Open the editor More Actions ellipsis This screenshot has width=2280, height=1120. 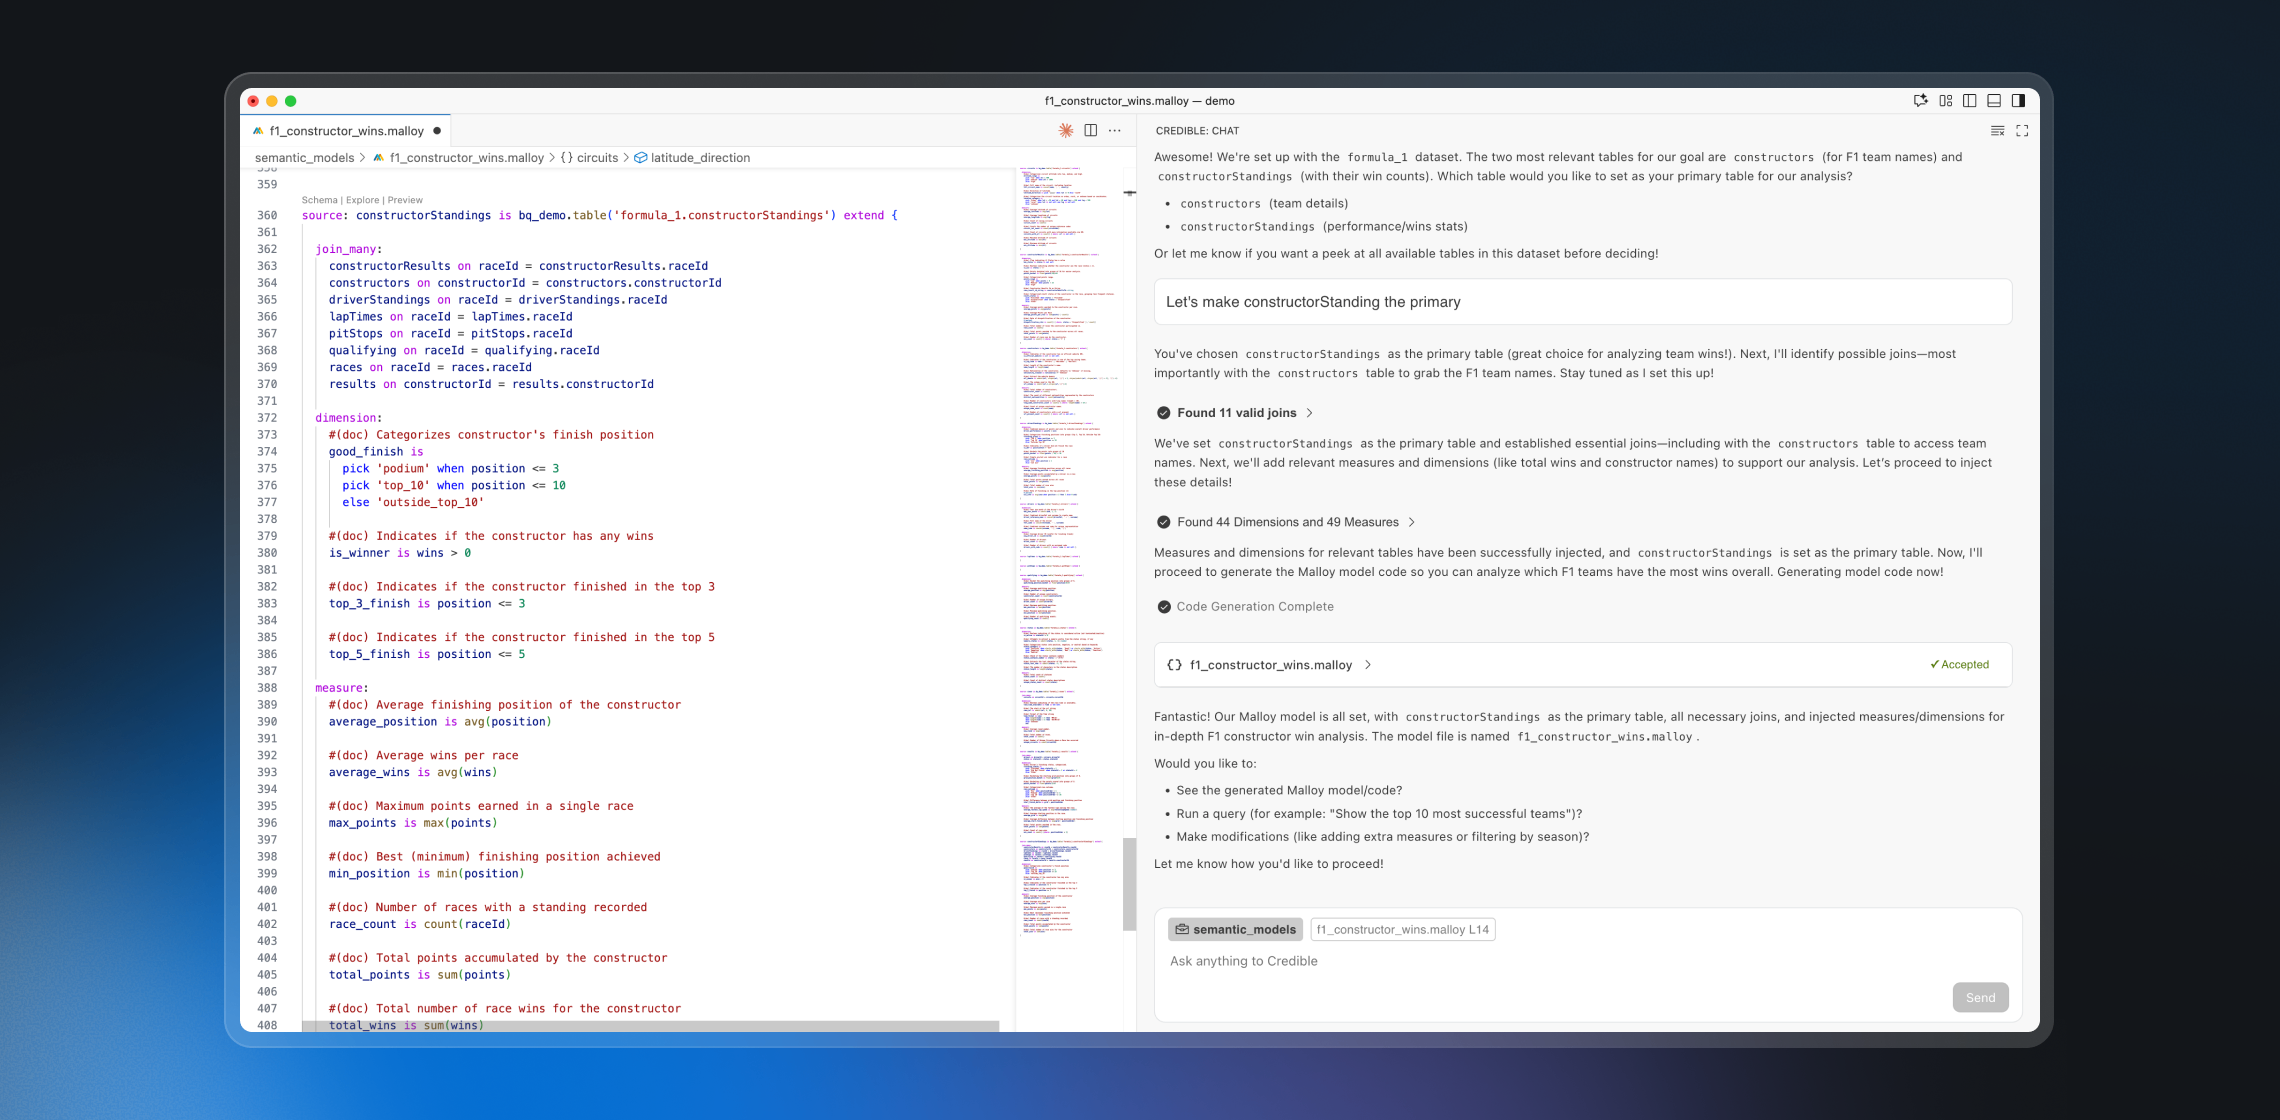[1115, 131]
